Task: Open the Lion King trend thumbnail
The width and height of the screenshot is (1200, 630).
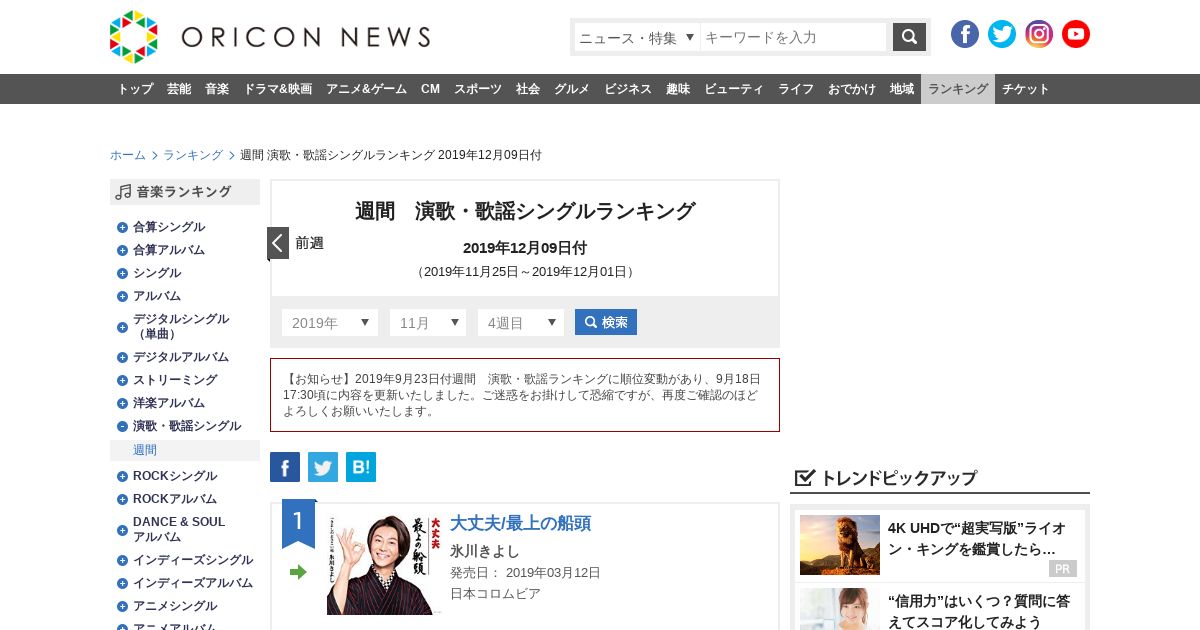Action: pos(840,545)
